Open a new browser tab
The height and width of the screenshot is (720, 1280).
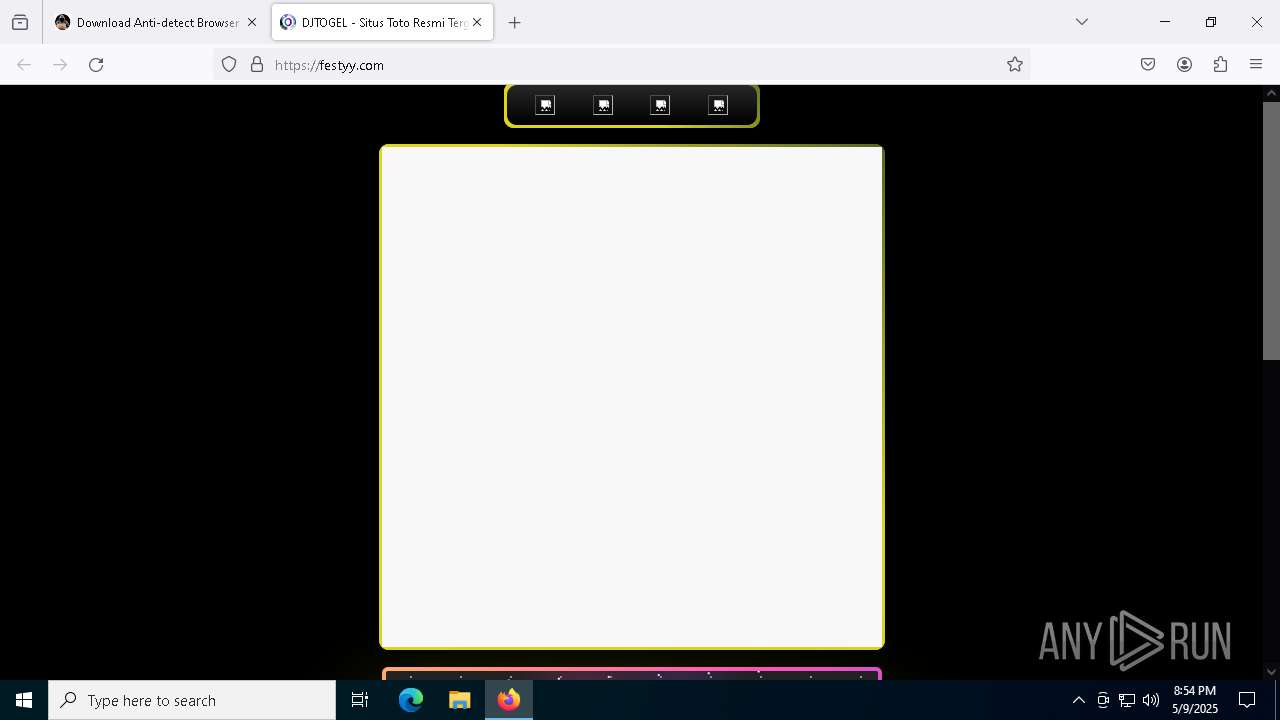[514, 22]
